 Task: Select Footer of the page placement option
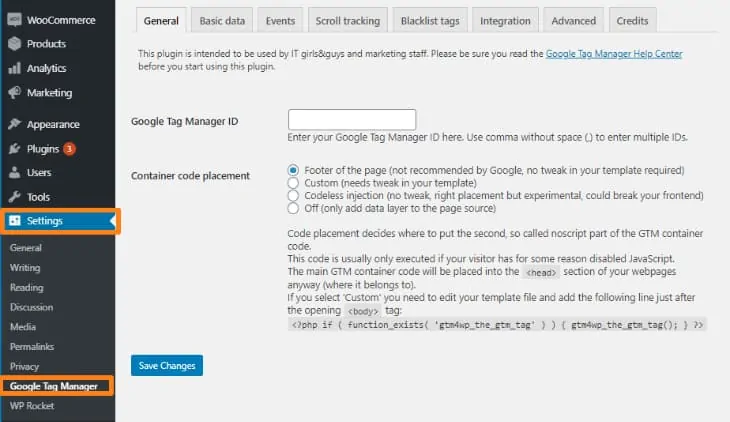tap(293, 170)
